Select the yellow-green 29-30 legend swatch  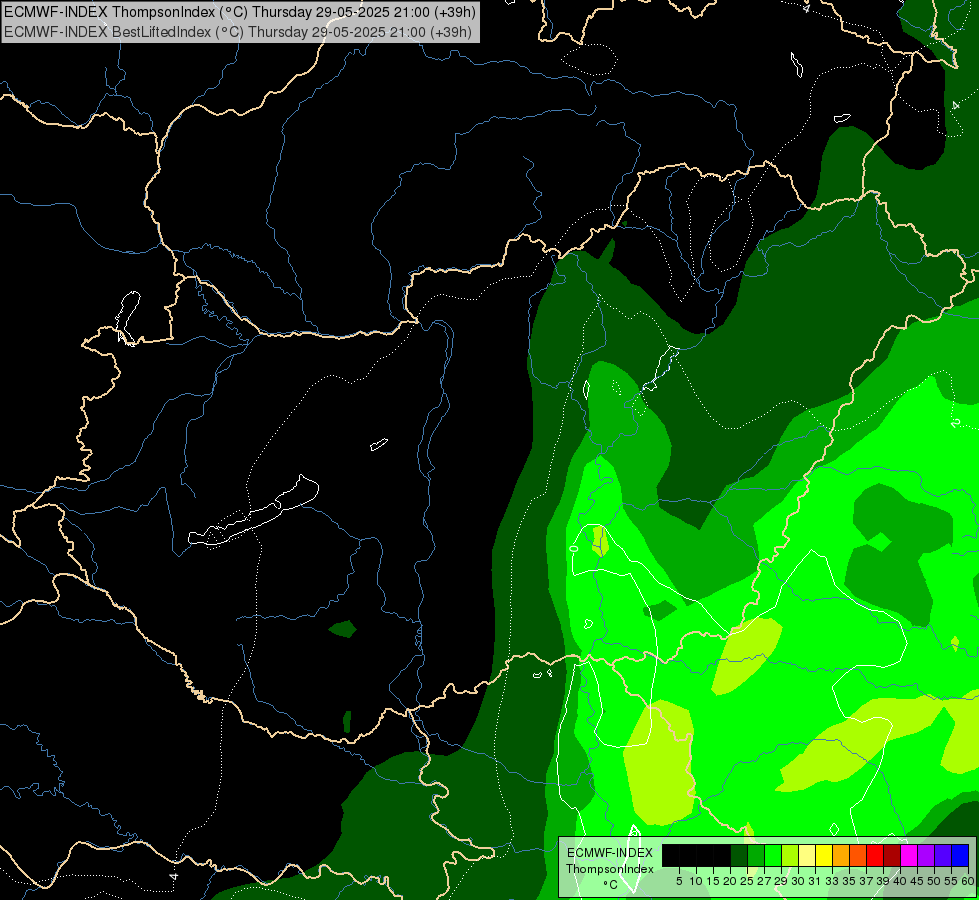[790, 855]
